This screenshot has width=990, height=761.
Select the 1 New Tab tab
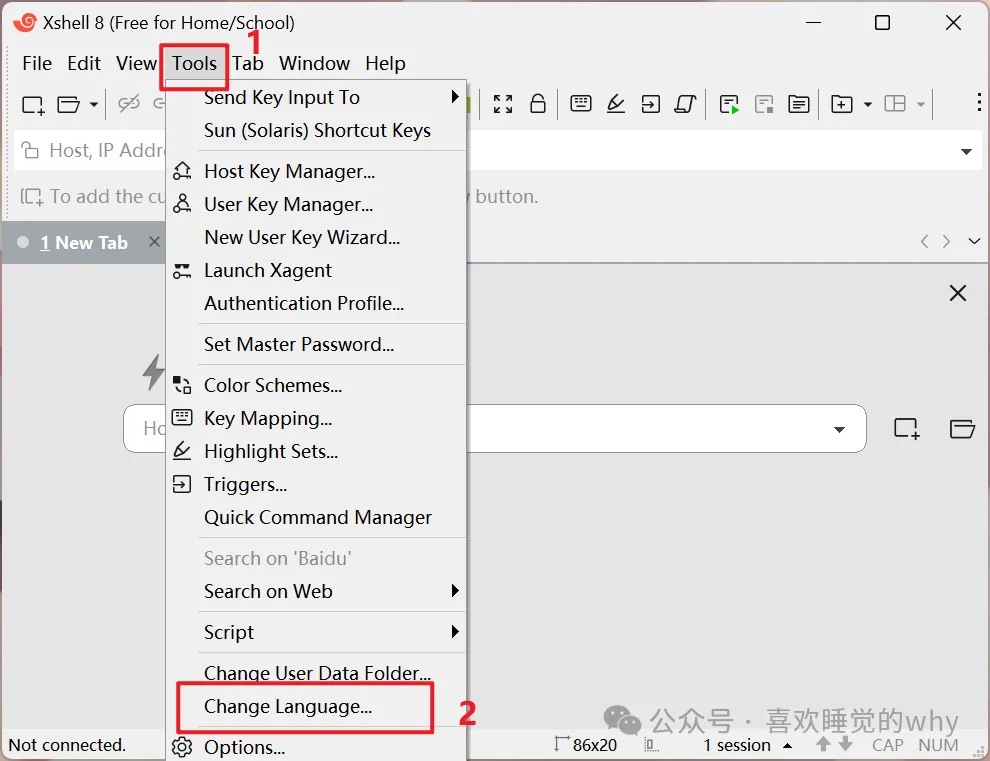pos(83,243)
